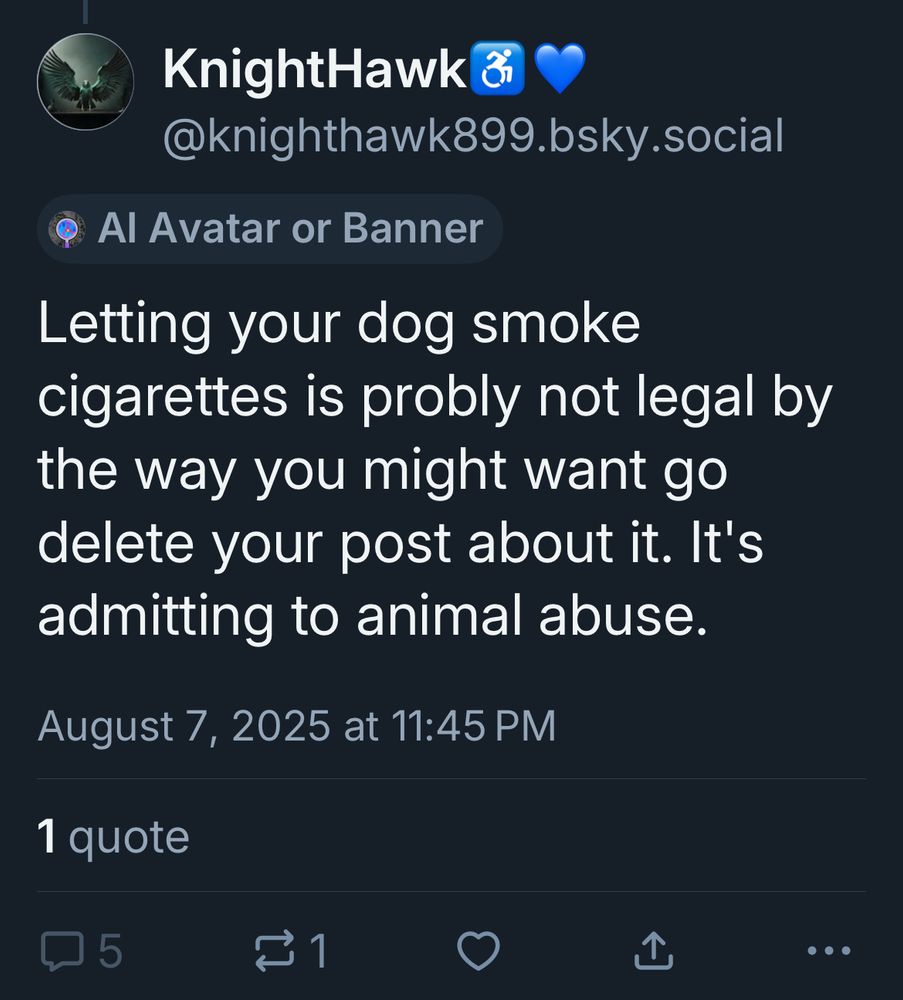This screenshot has width=903, height=1000.
Task: Click the magnifying glass badge on the AI label
Action: pos(66,229)
